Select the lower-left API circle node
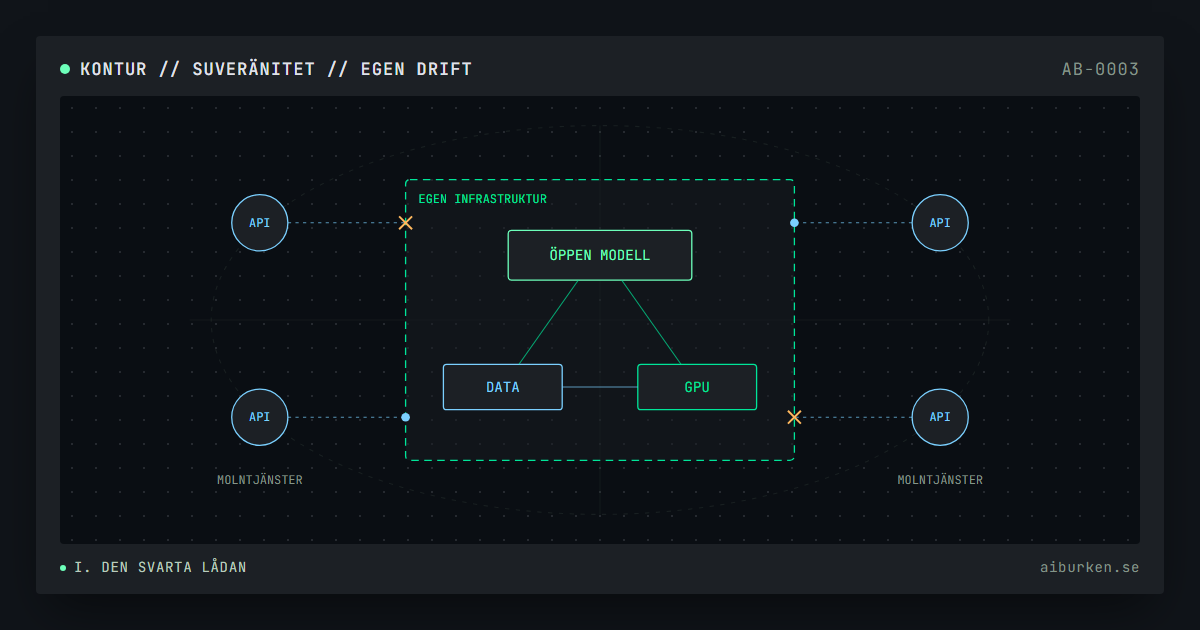This screenshot has height=630, width=1200. [x=260, y=417]
